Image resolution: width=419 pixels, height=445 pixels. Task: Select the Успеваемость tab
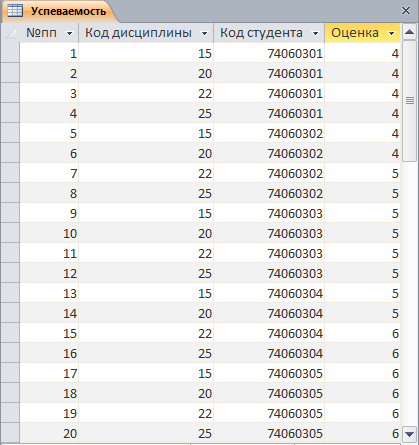[x=60, y=11]
